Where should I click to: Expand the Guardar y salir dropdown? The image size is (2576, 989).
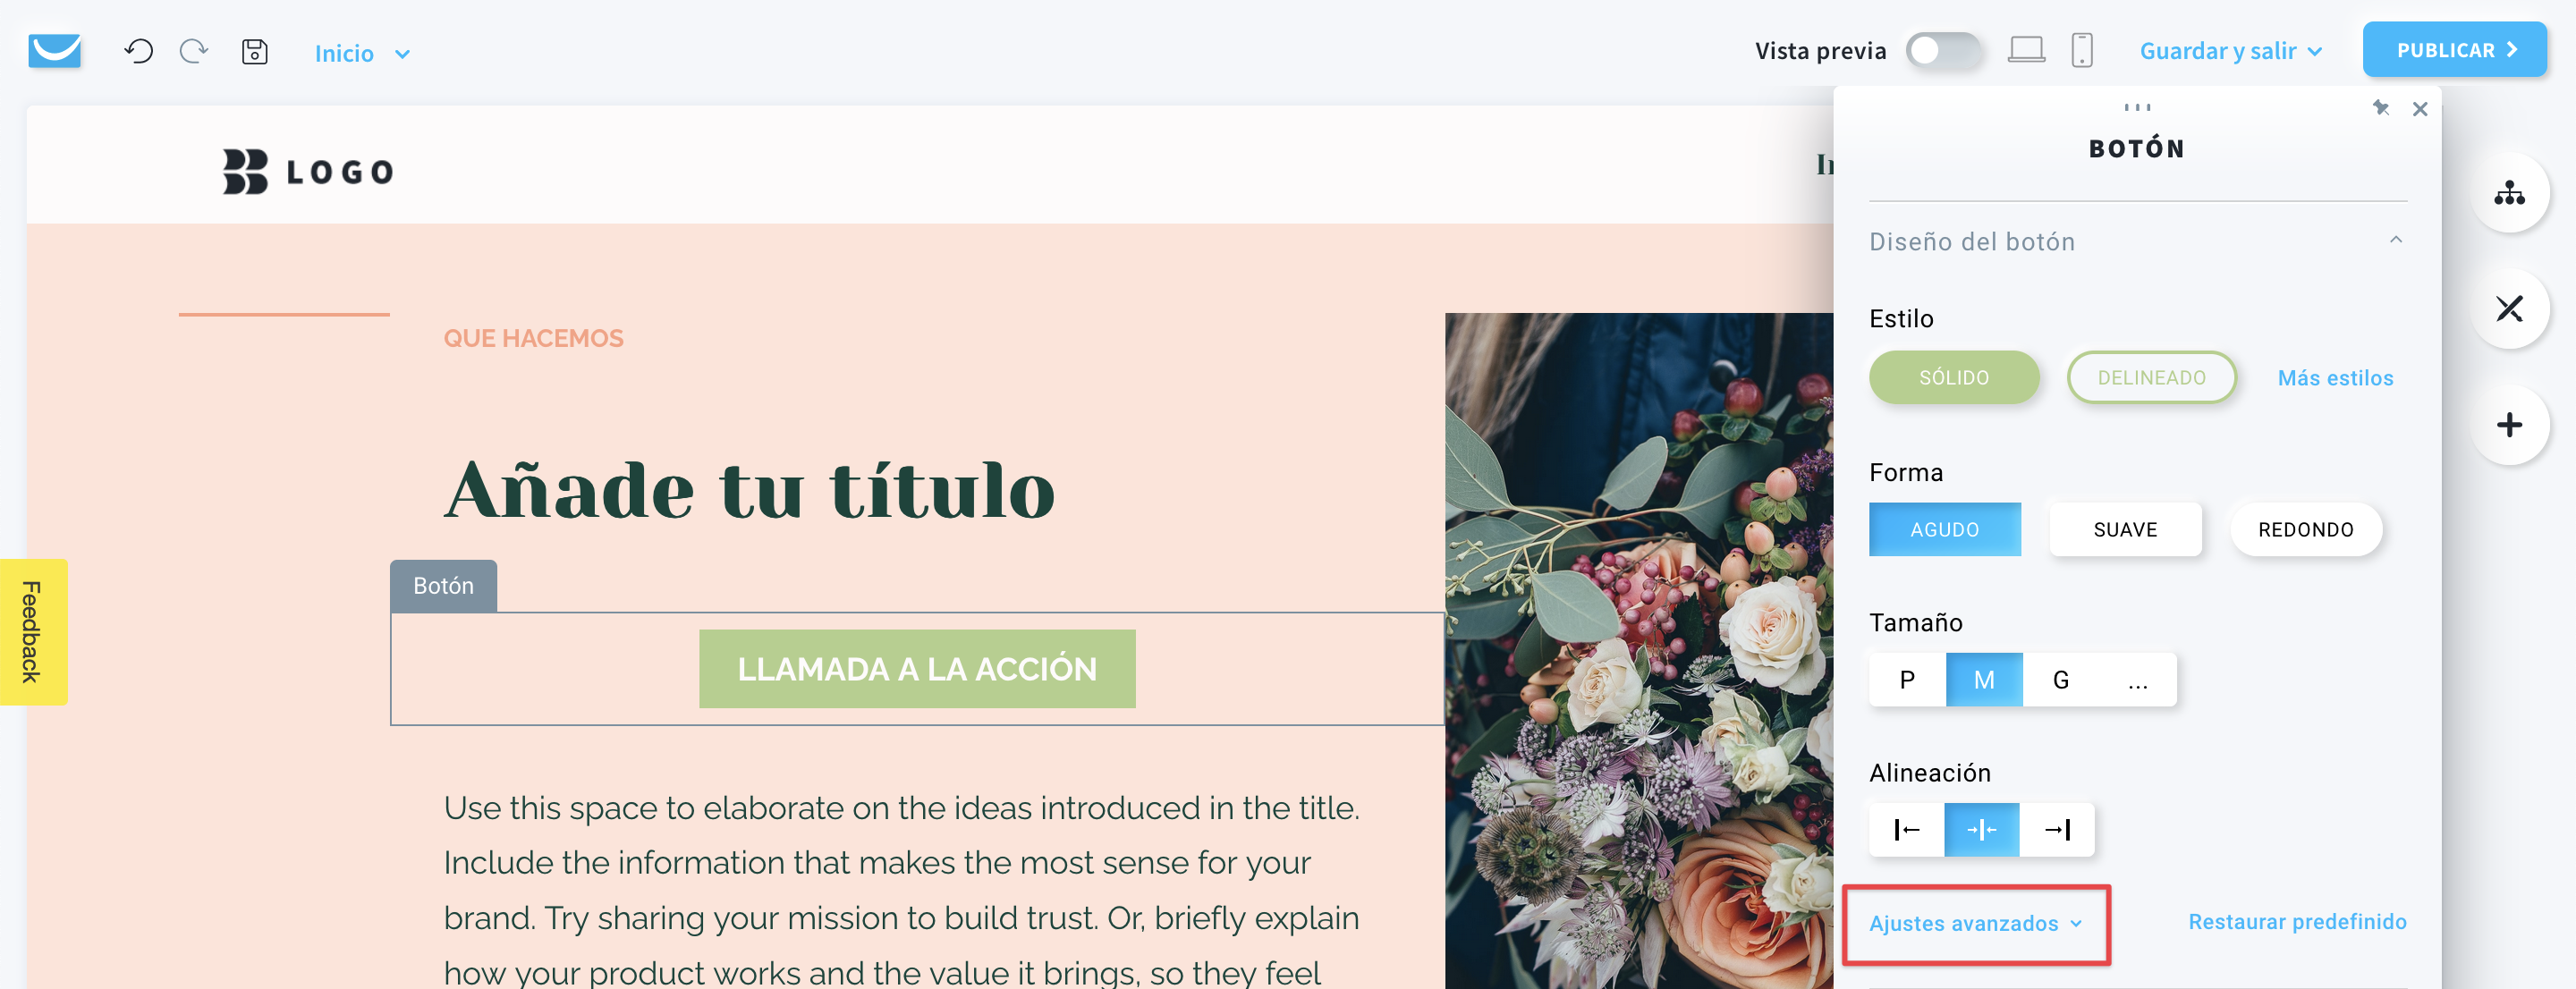click(2230, 51)
